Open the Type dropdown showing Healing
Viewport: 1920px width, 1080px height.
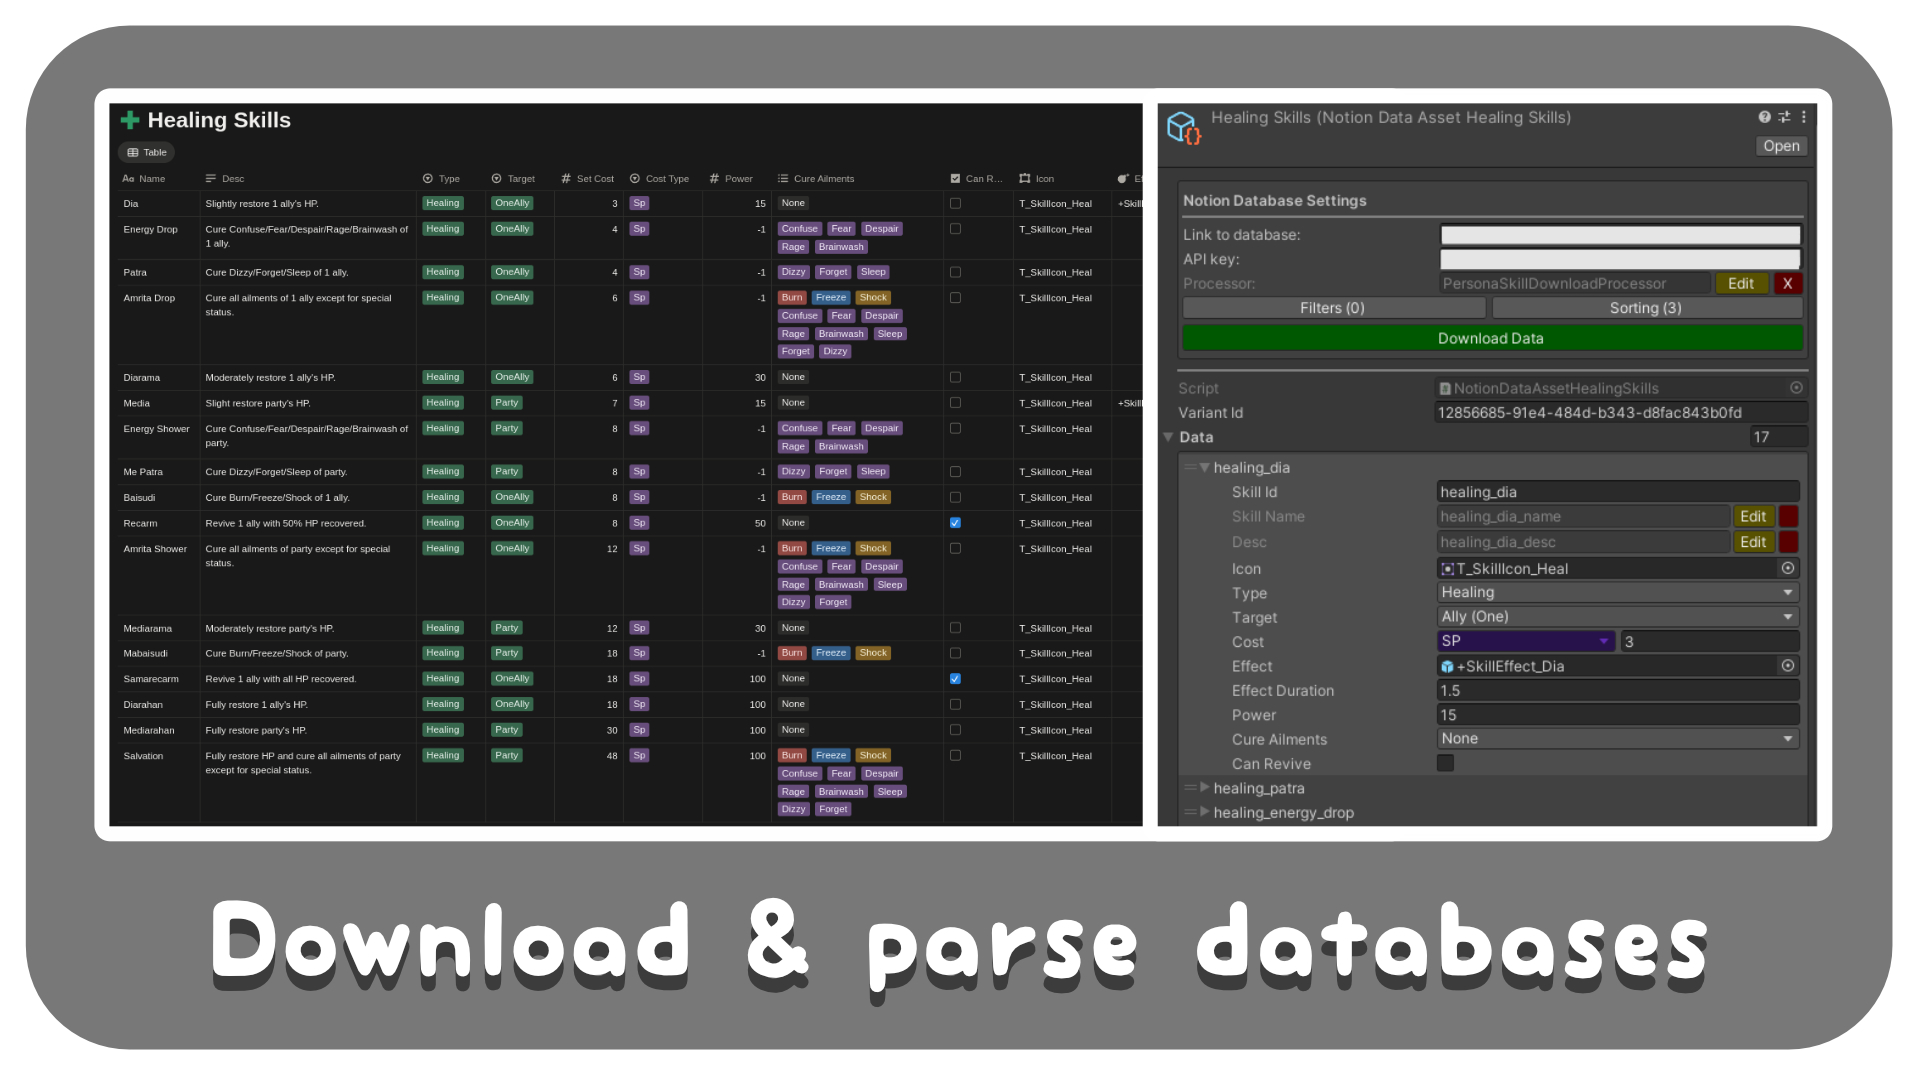coord(1618,593)
